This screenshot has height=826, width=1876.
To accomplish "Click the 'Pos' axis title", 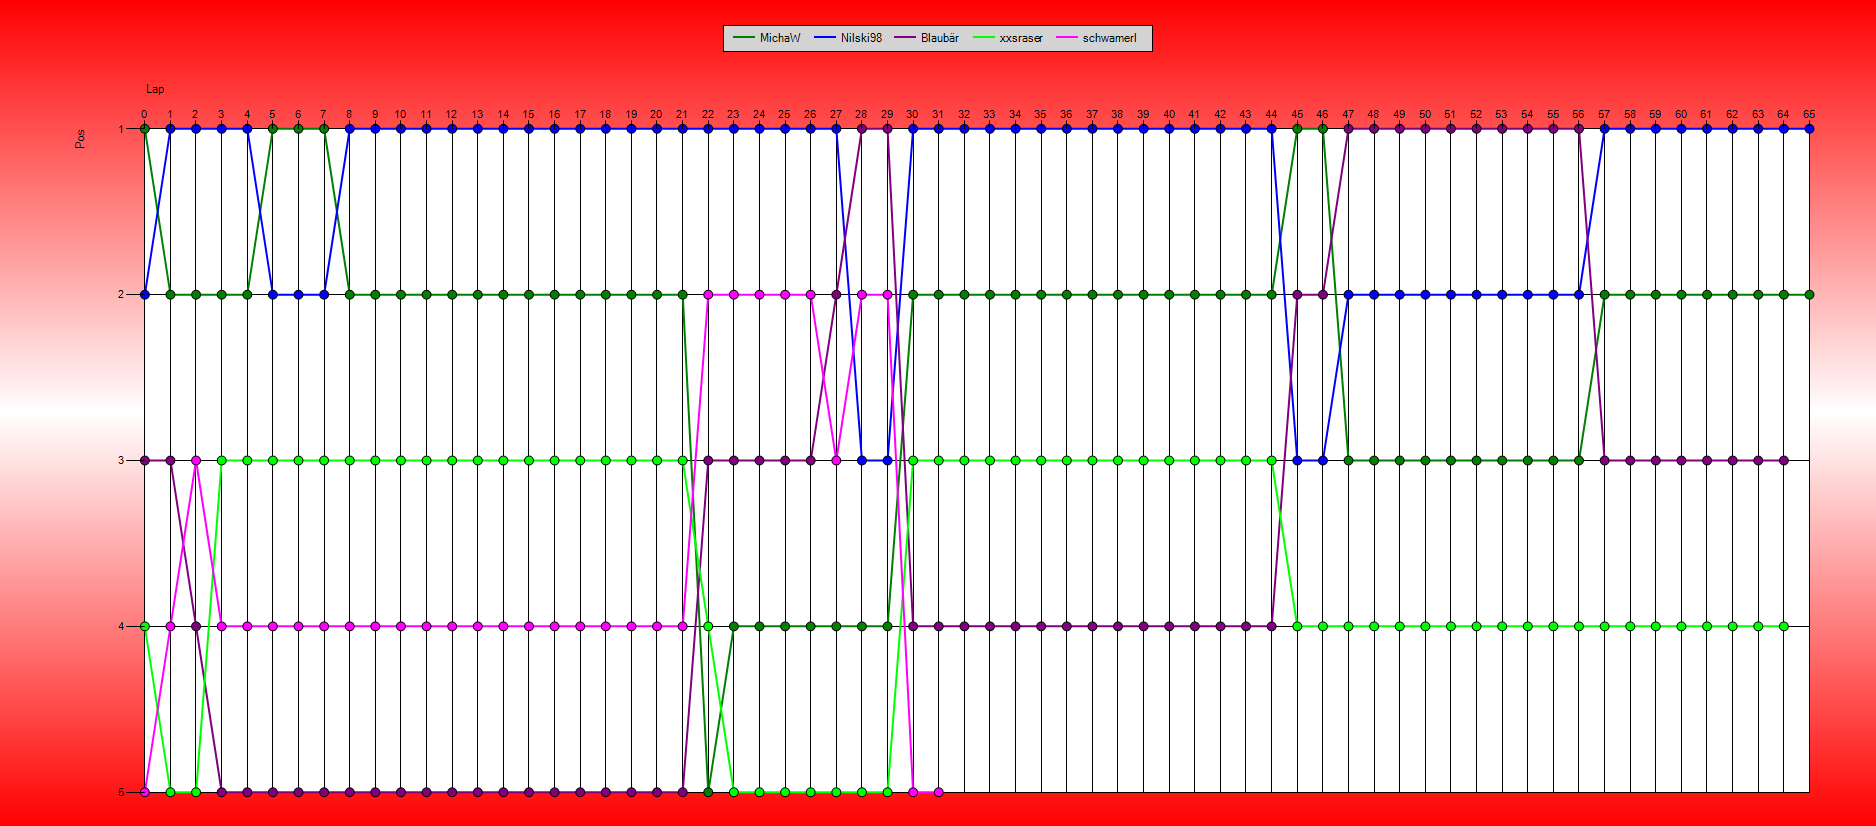I will (80, 139).
